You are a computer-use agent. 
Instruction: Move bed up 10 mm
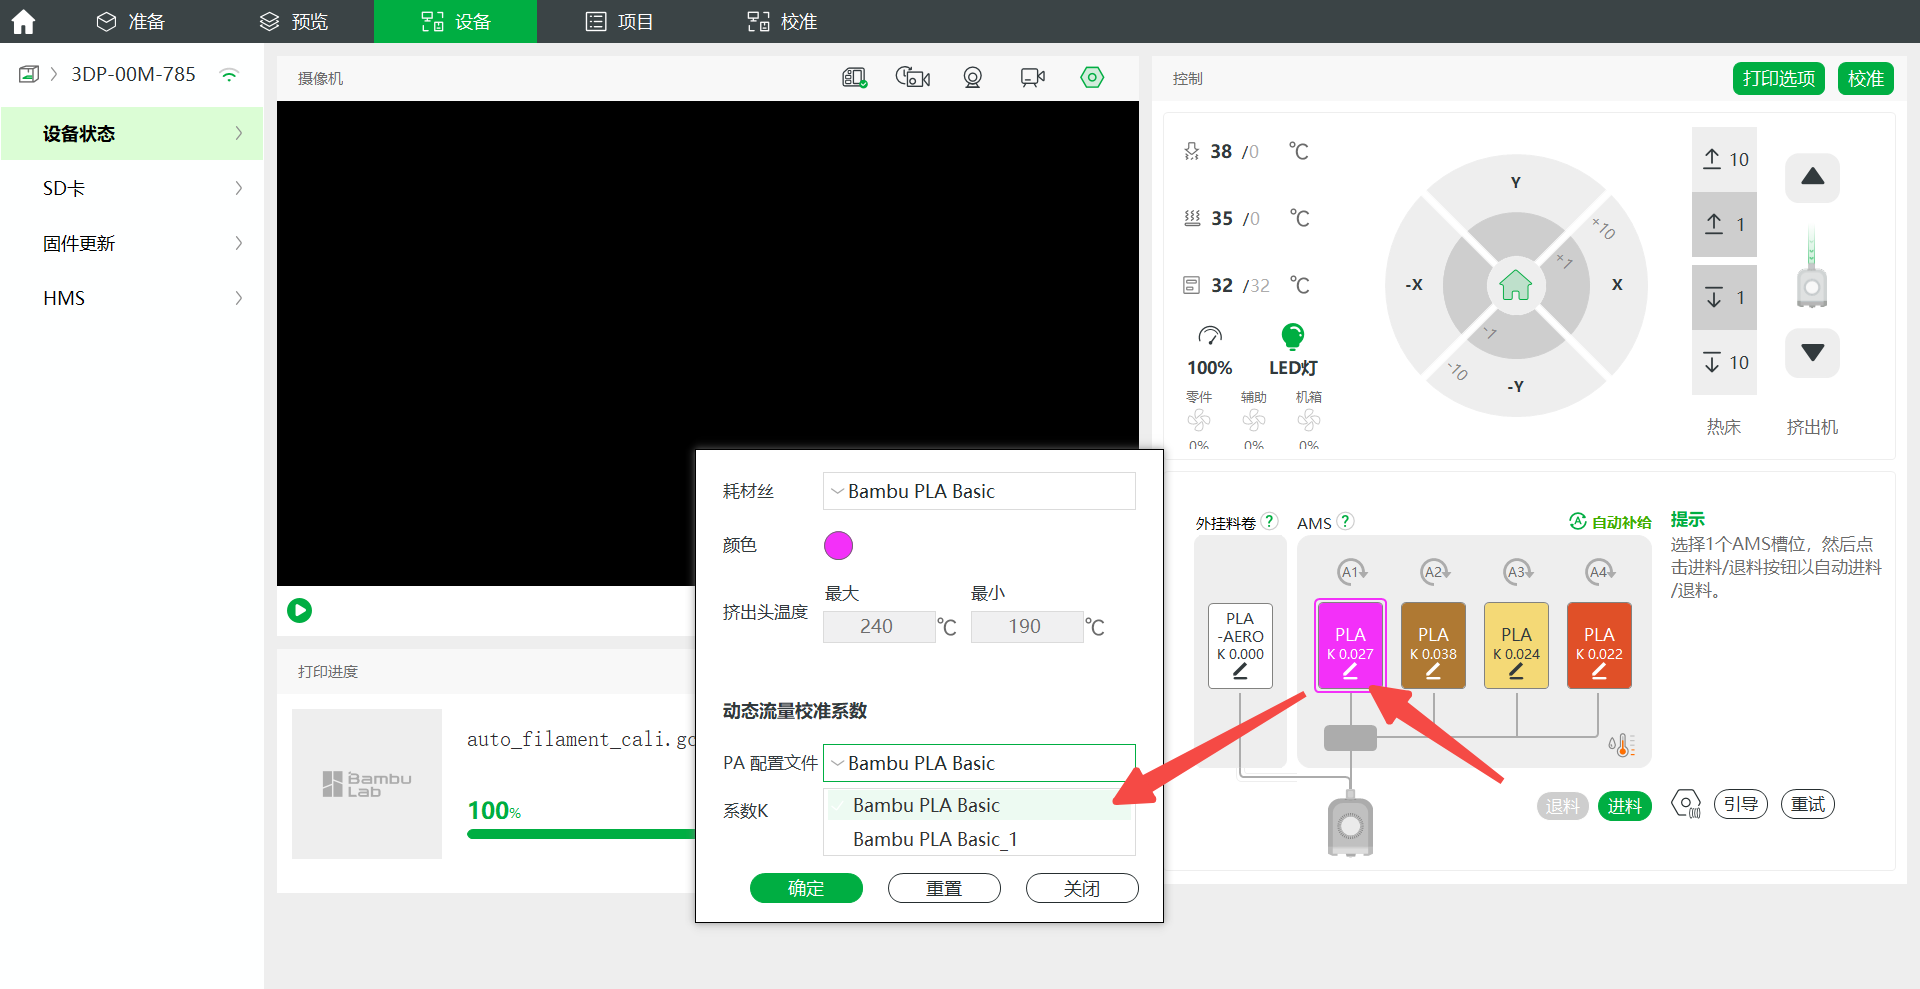(1724, 159)
